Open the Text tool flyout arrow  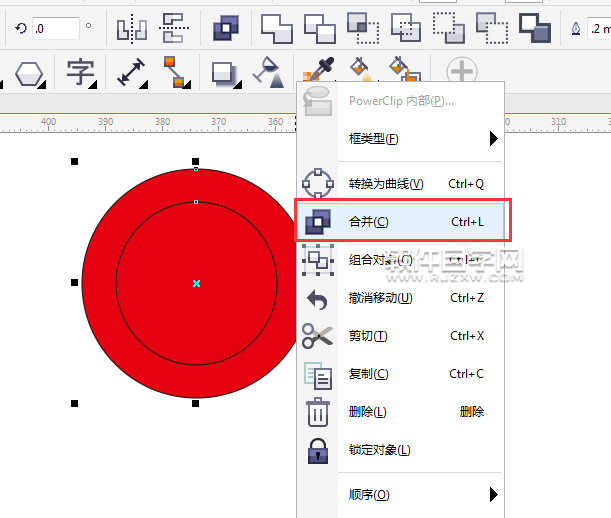pos(93,85)
